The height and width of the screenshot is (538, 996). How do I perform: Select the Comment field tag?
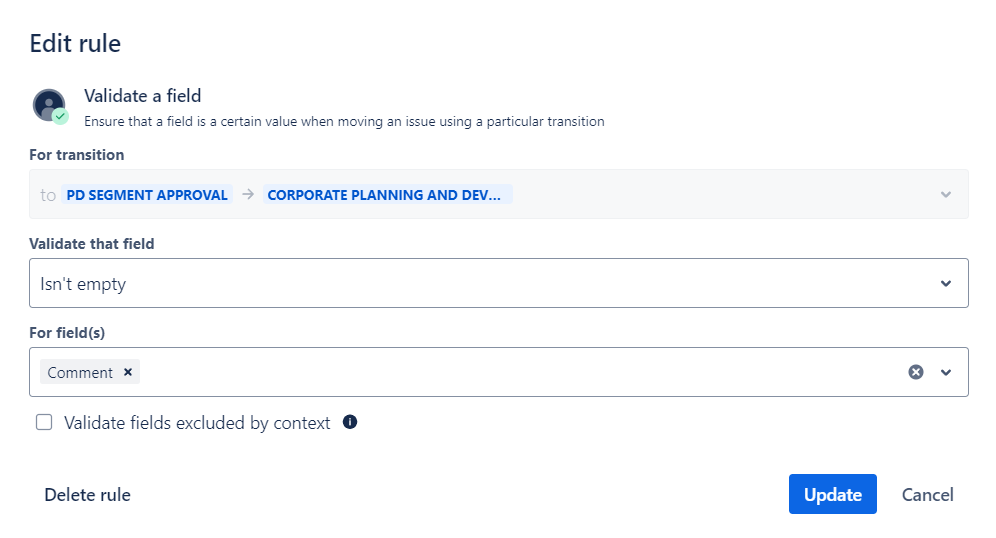[x=80, y=372]
